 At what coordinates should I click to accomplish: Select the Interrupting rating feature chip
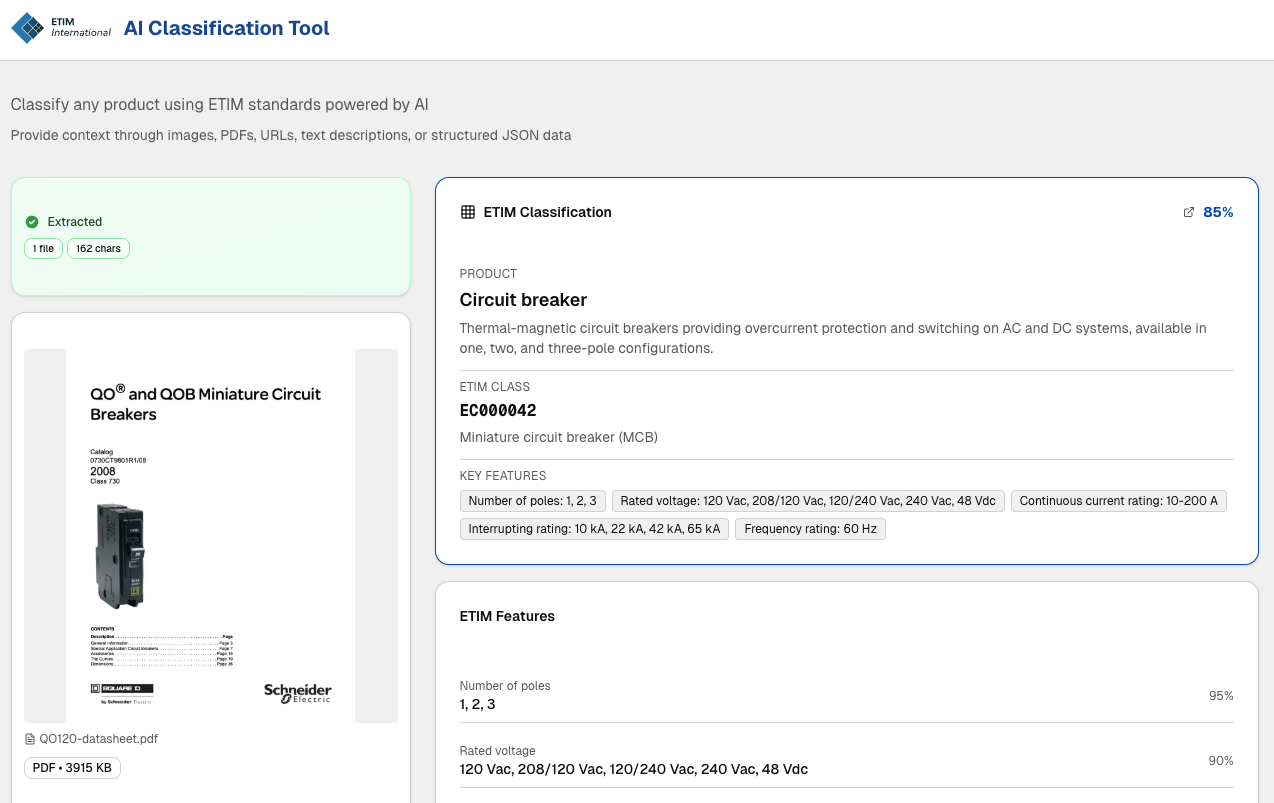tap(594, 529)
